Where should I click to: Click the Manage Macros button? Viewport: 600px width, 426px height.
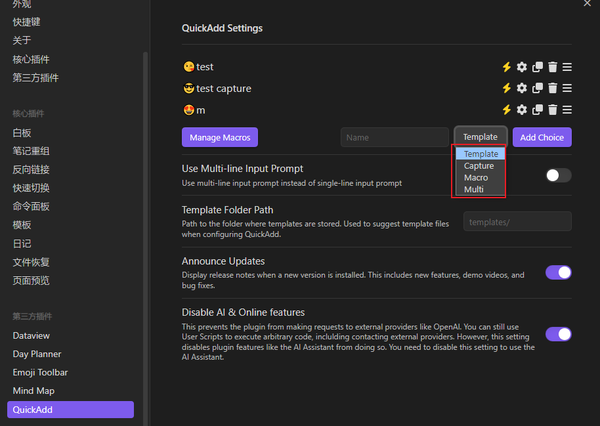point(219,137)
